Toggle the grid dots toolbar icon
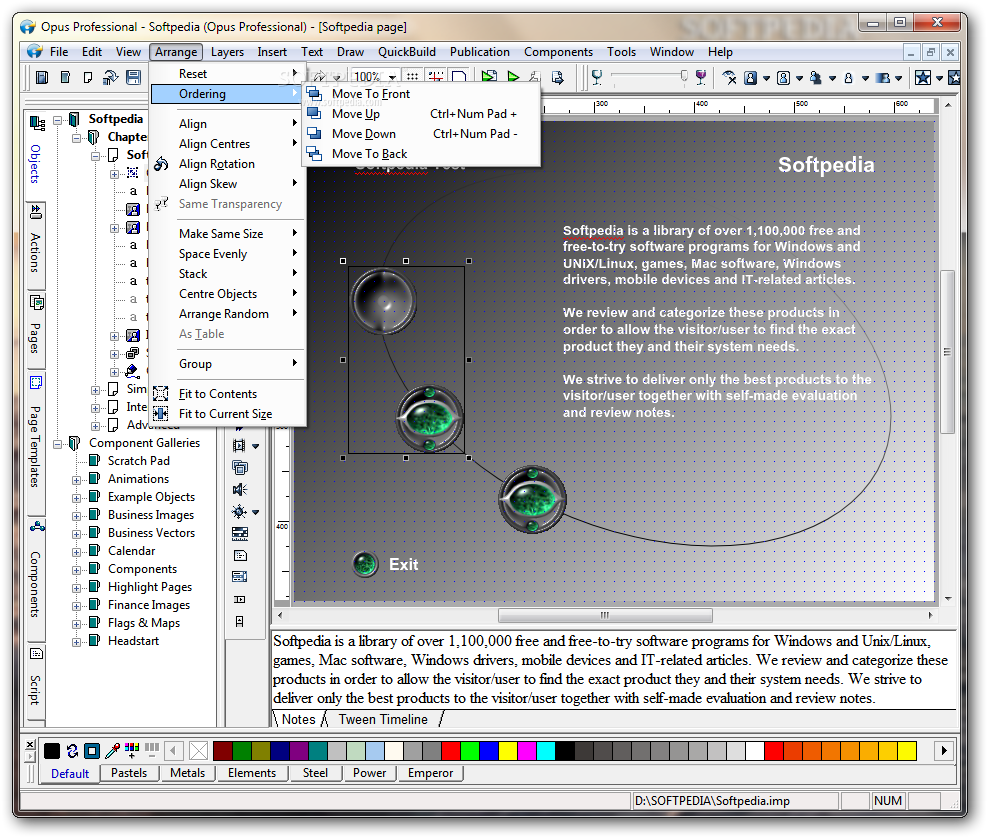Image resolution: width=988 pixels, height=838 pixels. click(412, 77)
